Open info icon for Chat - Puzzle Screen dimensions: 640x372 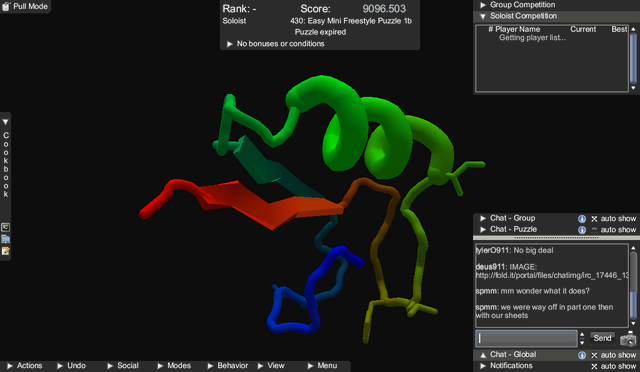tap(582, 230)
